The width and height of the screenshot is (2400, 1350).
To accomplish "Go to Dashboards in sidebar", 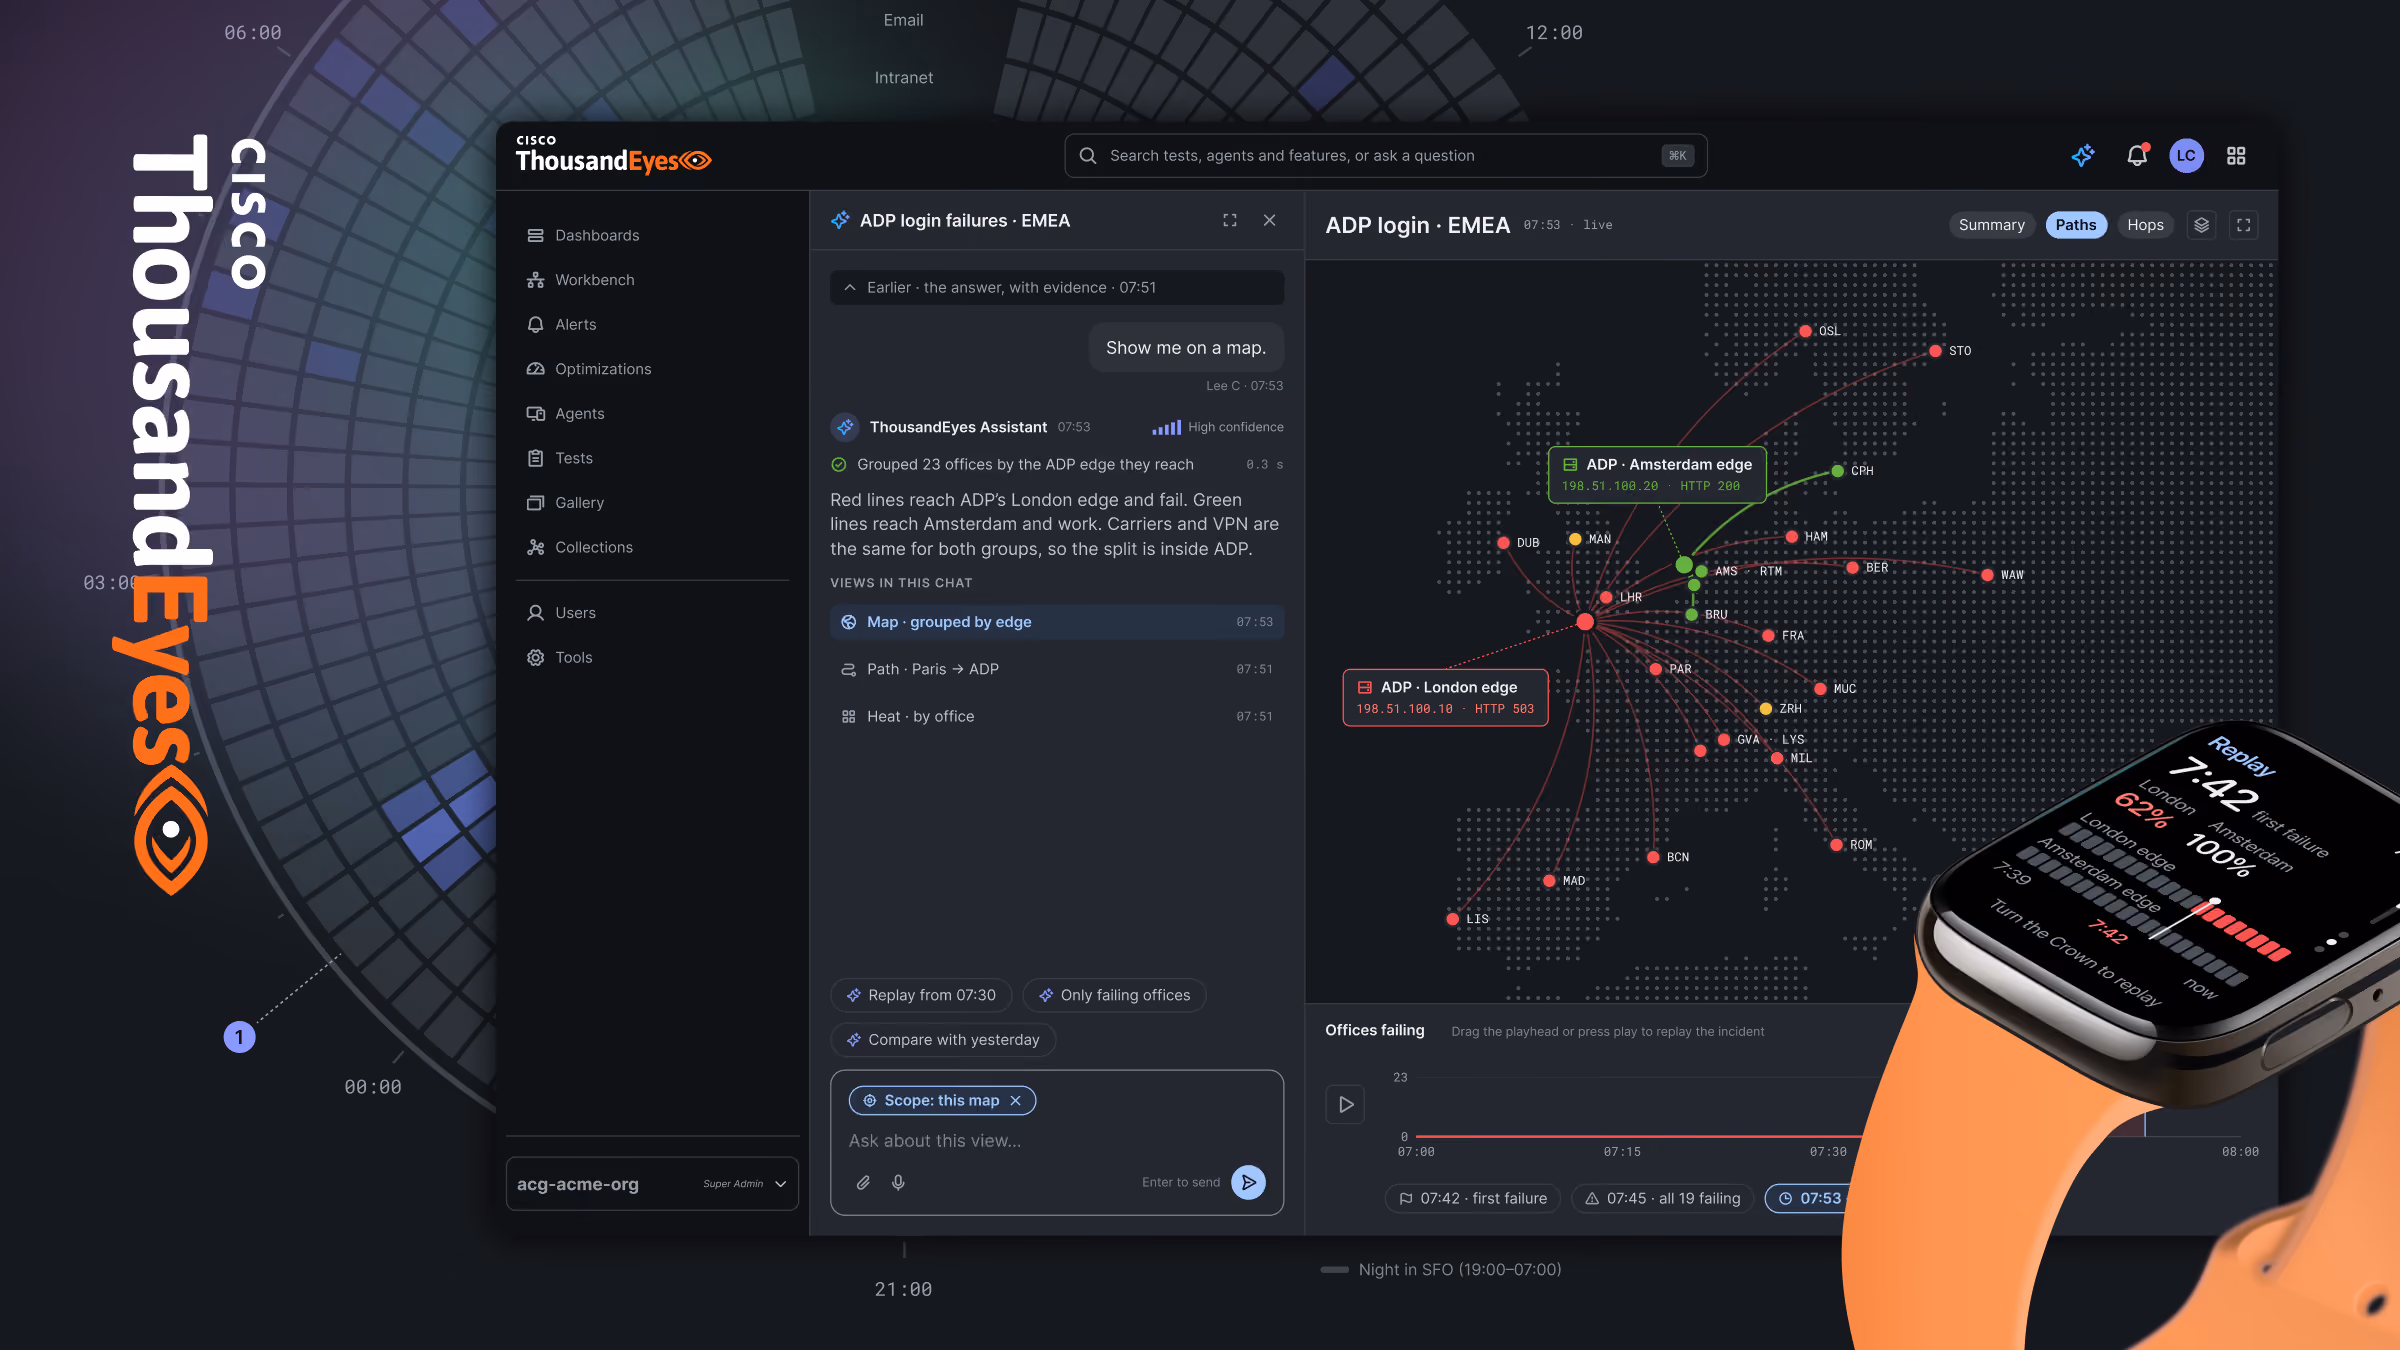I will 652,235.
